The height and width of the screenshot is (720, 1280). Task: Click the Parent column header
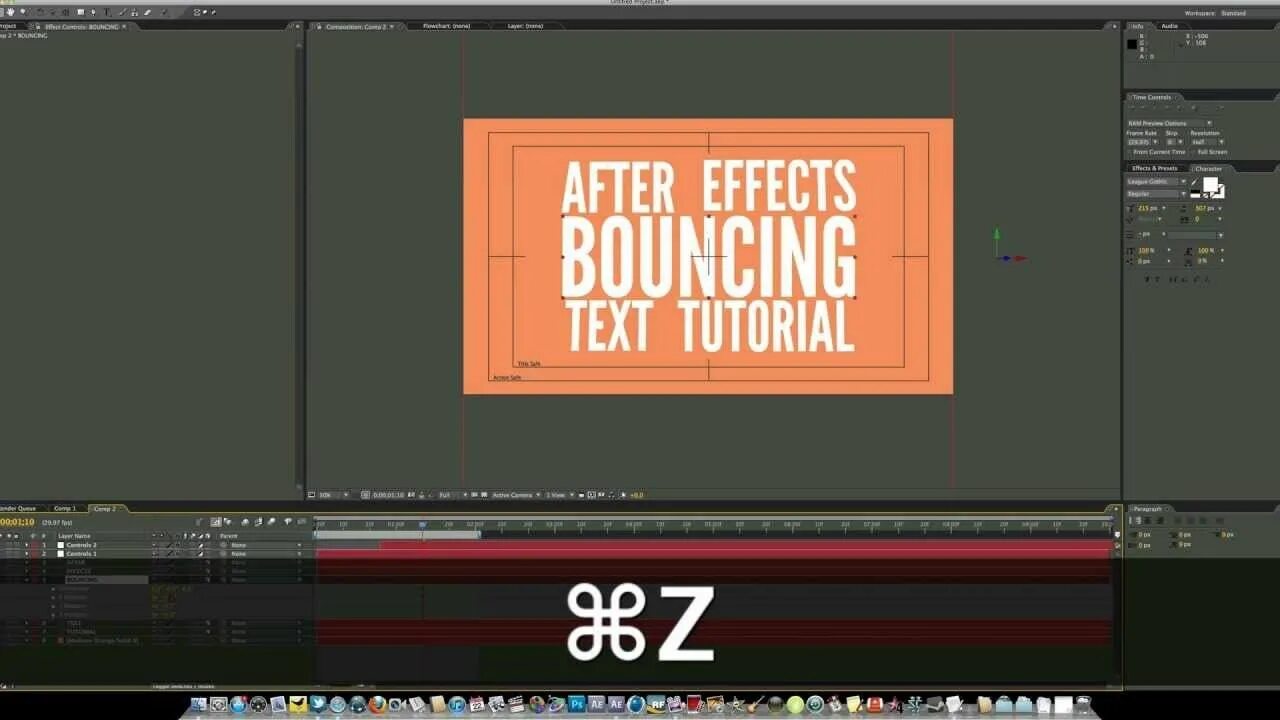pos(229,536)
